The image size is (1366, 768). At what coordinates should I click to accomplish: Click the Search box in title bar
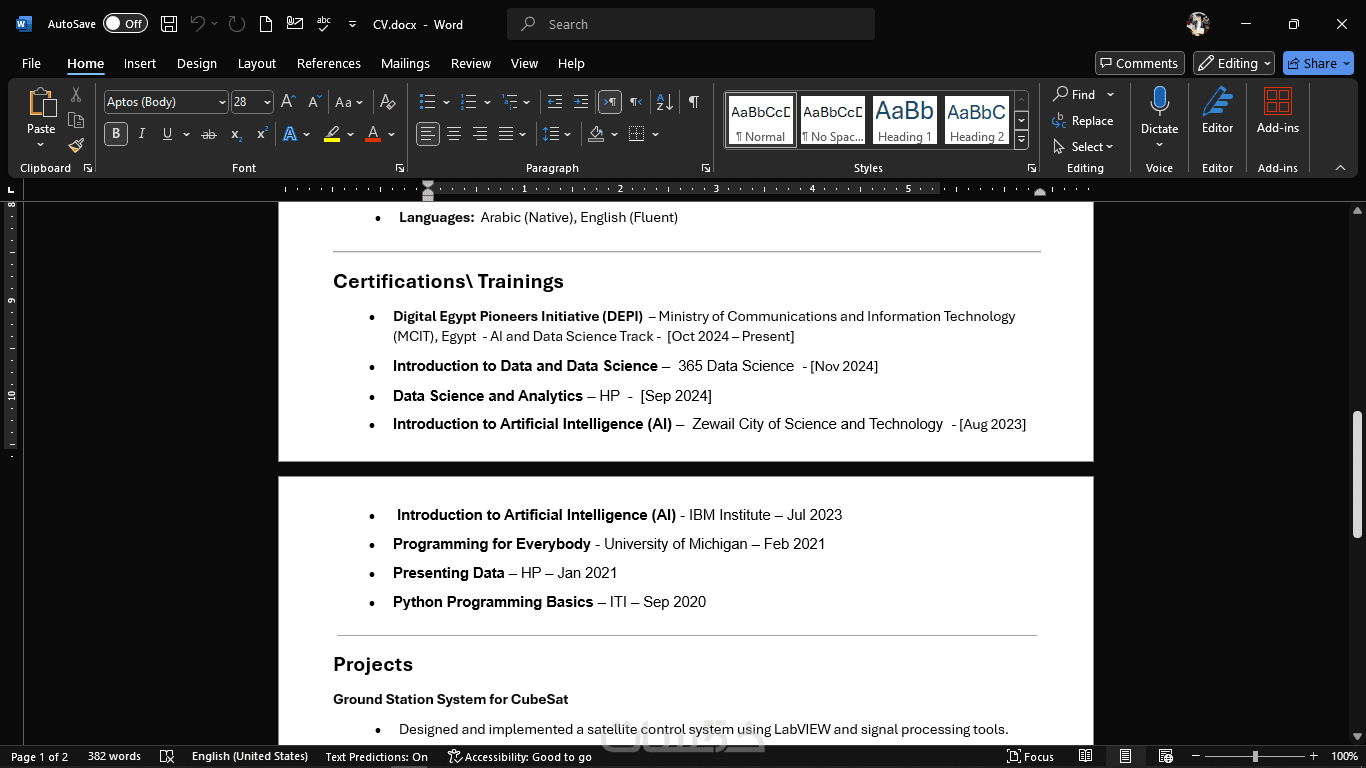click(x=690, y=24)
